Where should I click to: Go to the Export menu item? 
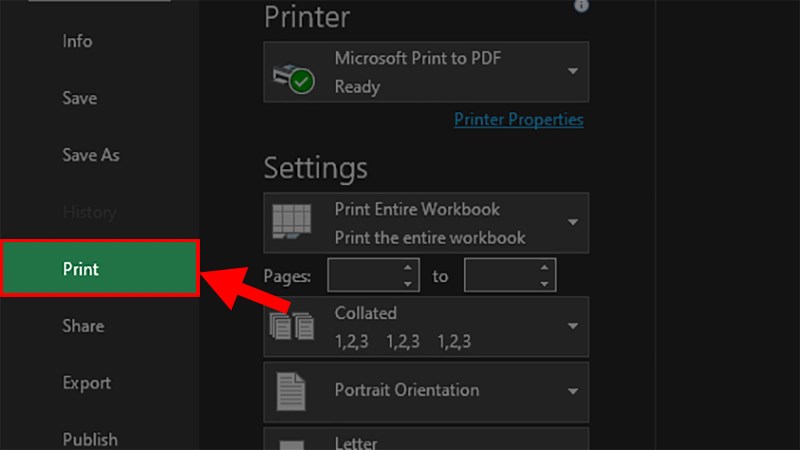click(87, 383)
